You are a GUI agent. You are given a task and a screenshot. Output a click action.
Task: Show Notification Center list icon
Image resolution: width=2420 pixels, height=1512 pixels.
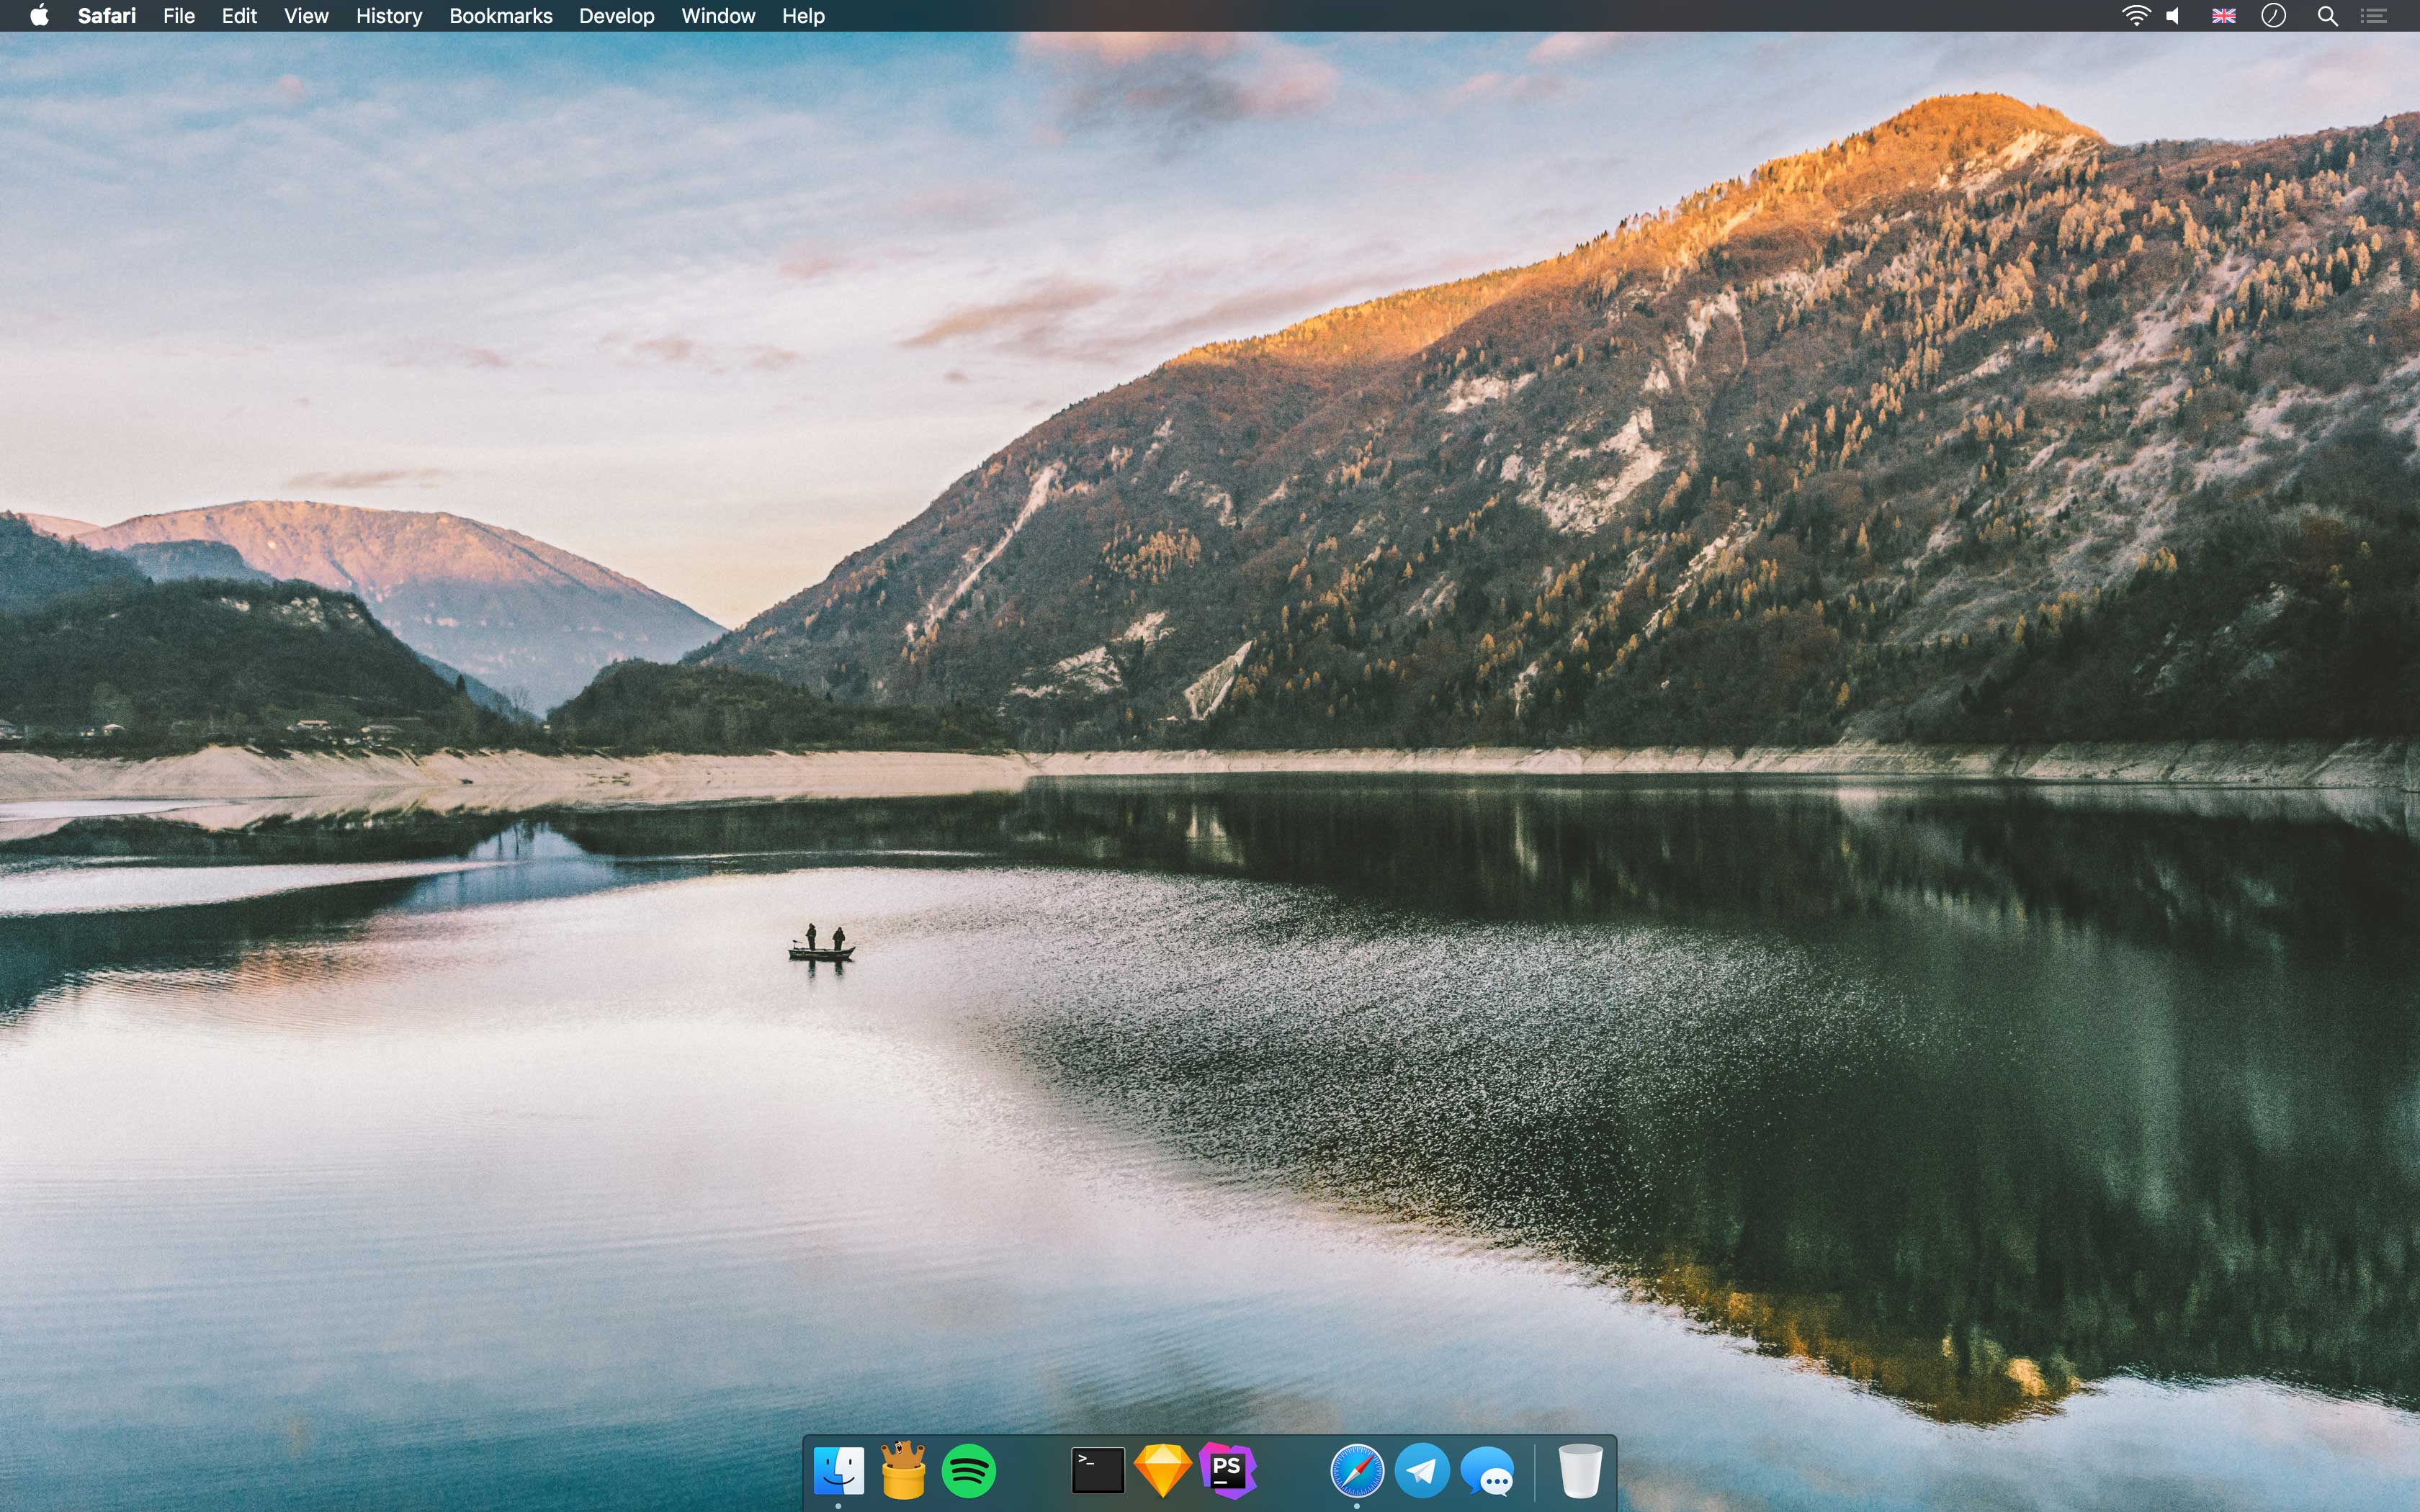(2374, 16)
